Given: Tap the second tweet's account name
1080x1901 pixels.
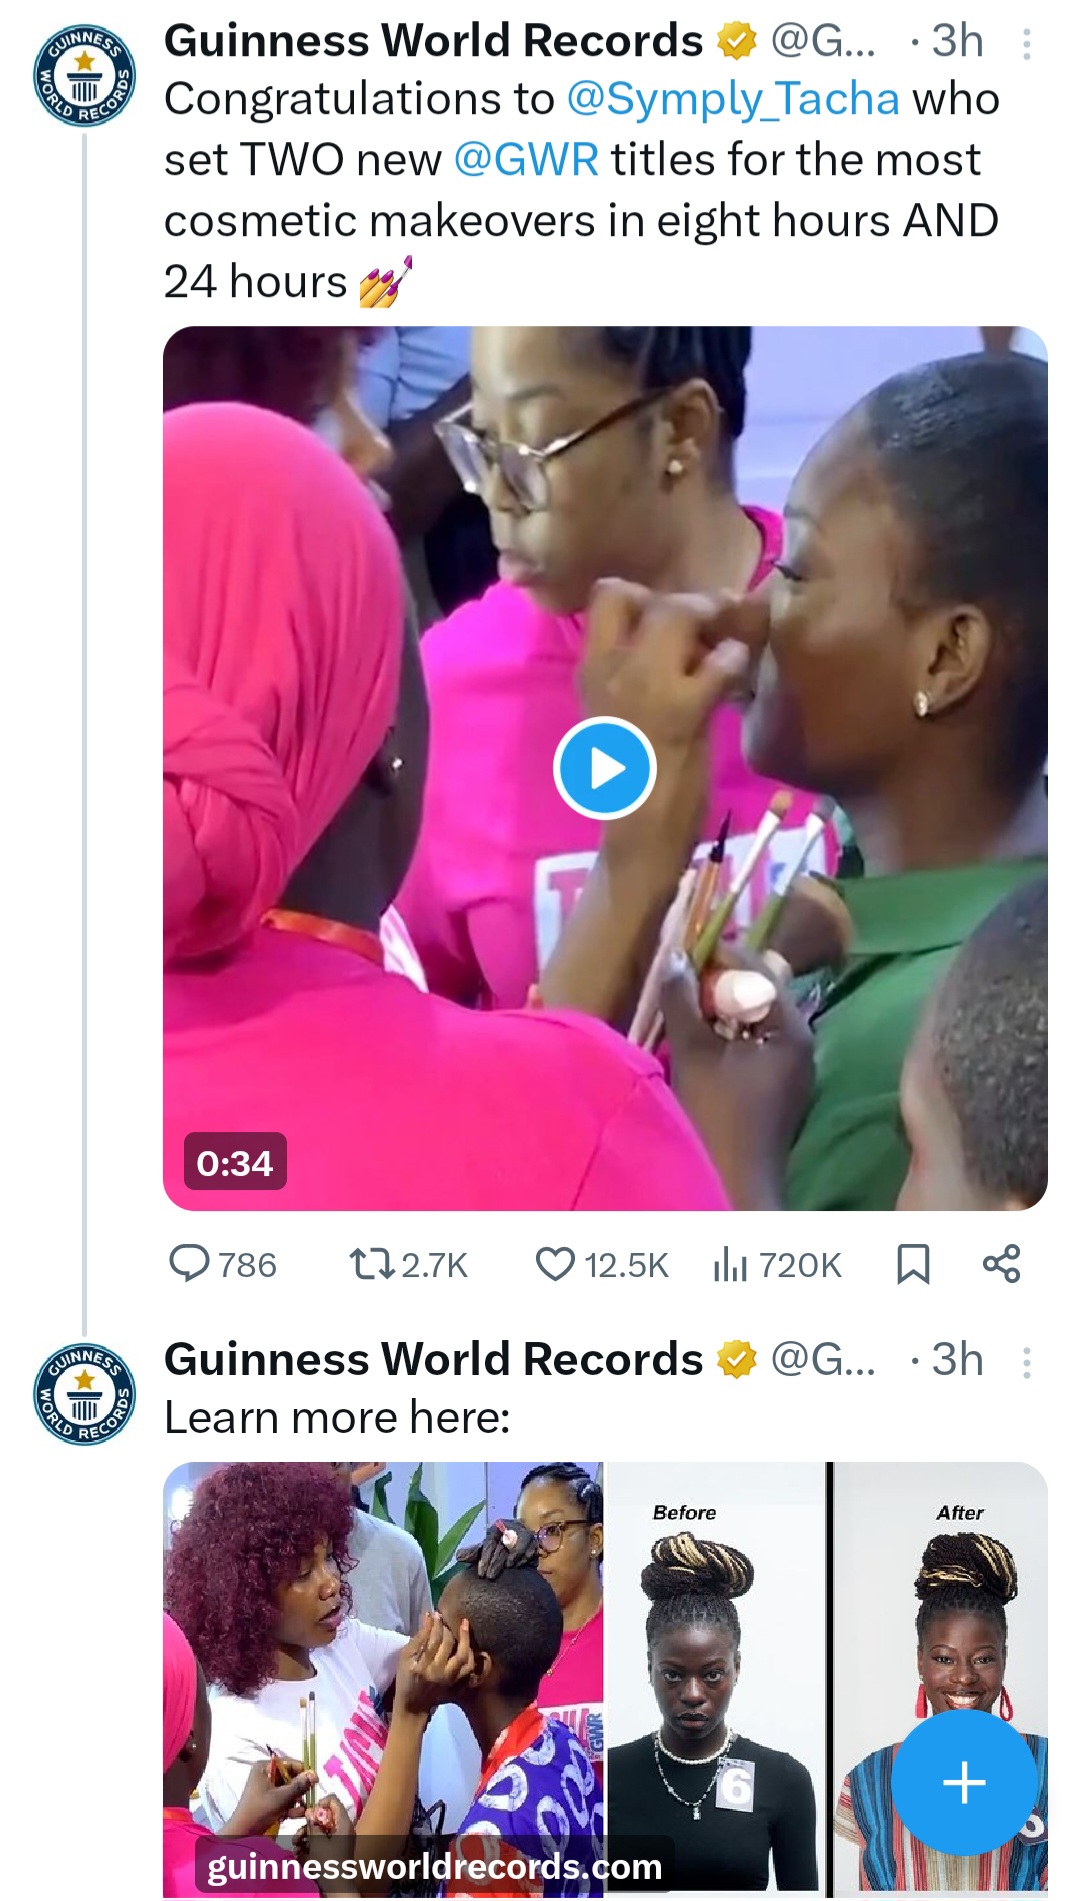Looking at the screenshot, I should [x=433, y=1359].
